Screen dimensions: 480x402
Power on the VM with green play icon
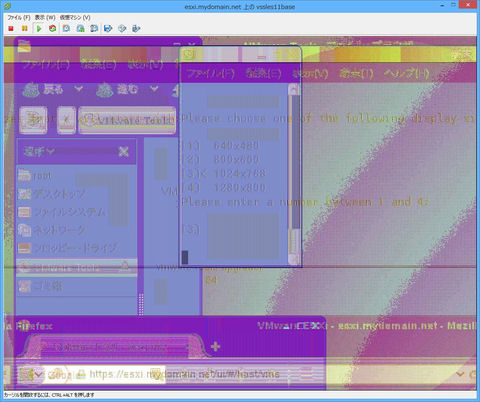pyautogui.click(x=39, y=29)
